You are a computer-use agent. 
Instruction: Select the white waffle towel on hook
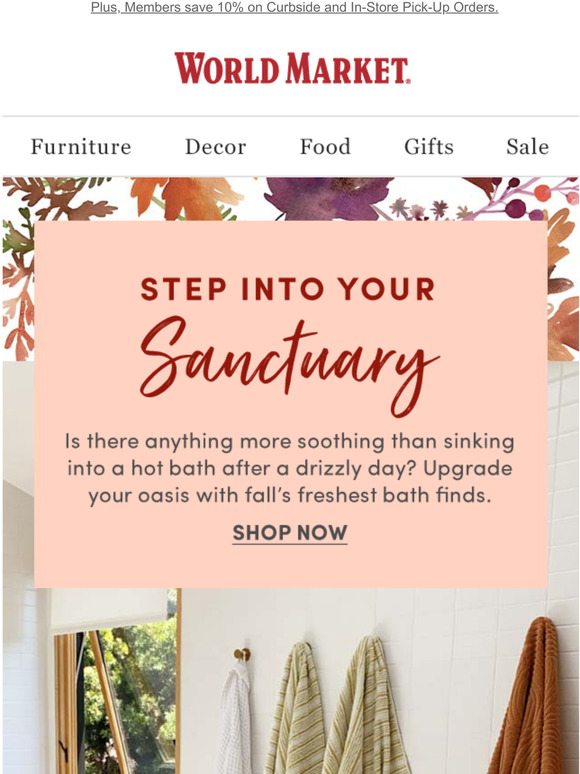235,719
